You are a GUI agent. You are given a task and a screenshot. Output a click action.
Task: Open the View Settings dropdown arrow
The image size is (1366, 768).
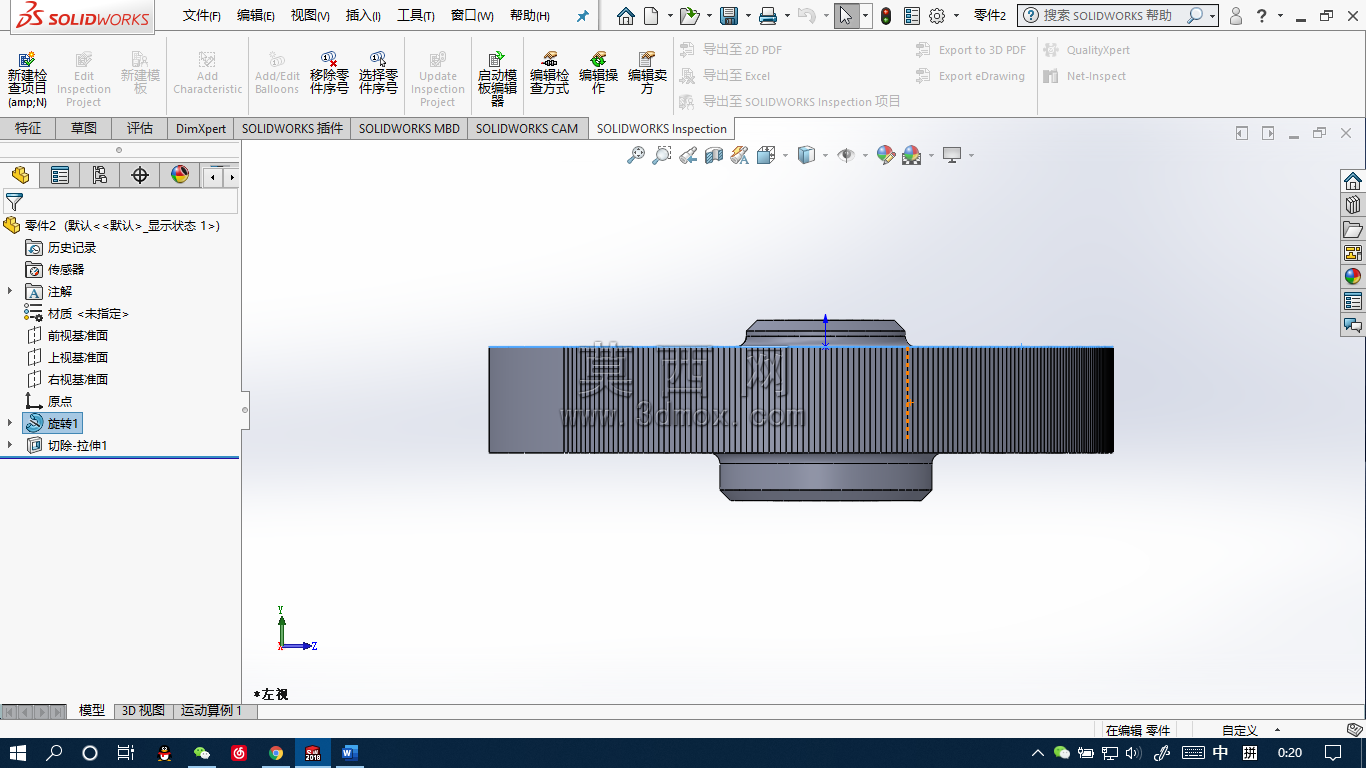pos(970,155)
